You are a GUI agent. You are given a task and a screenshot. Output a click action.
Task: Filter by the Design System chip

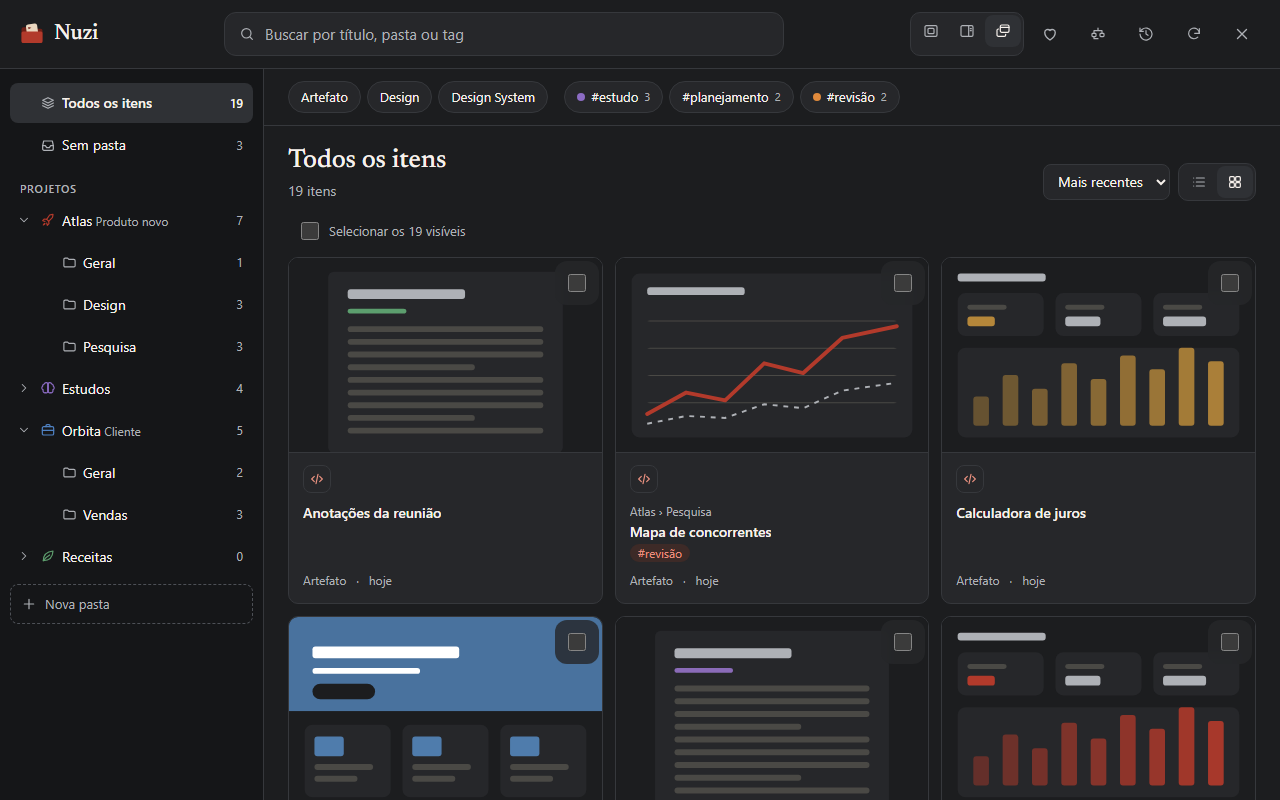click(x=493, y=97)
